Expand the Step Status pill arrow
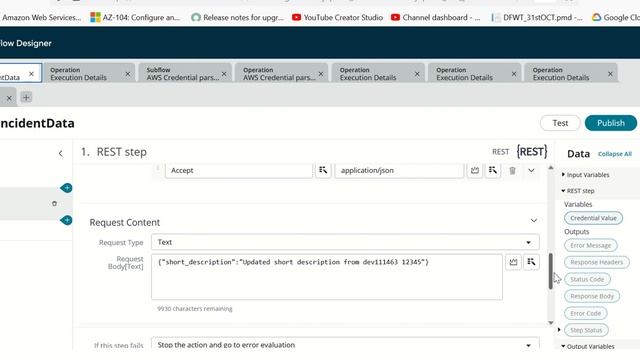640x360 pixels. point(560,329)
